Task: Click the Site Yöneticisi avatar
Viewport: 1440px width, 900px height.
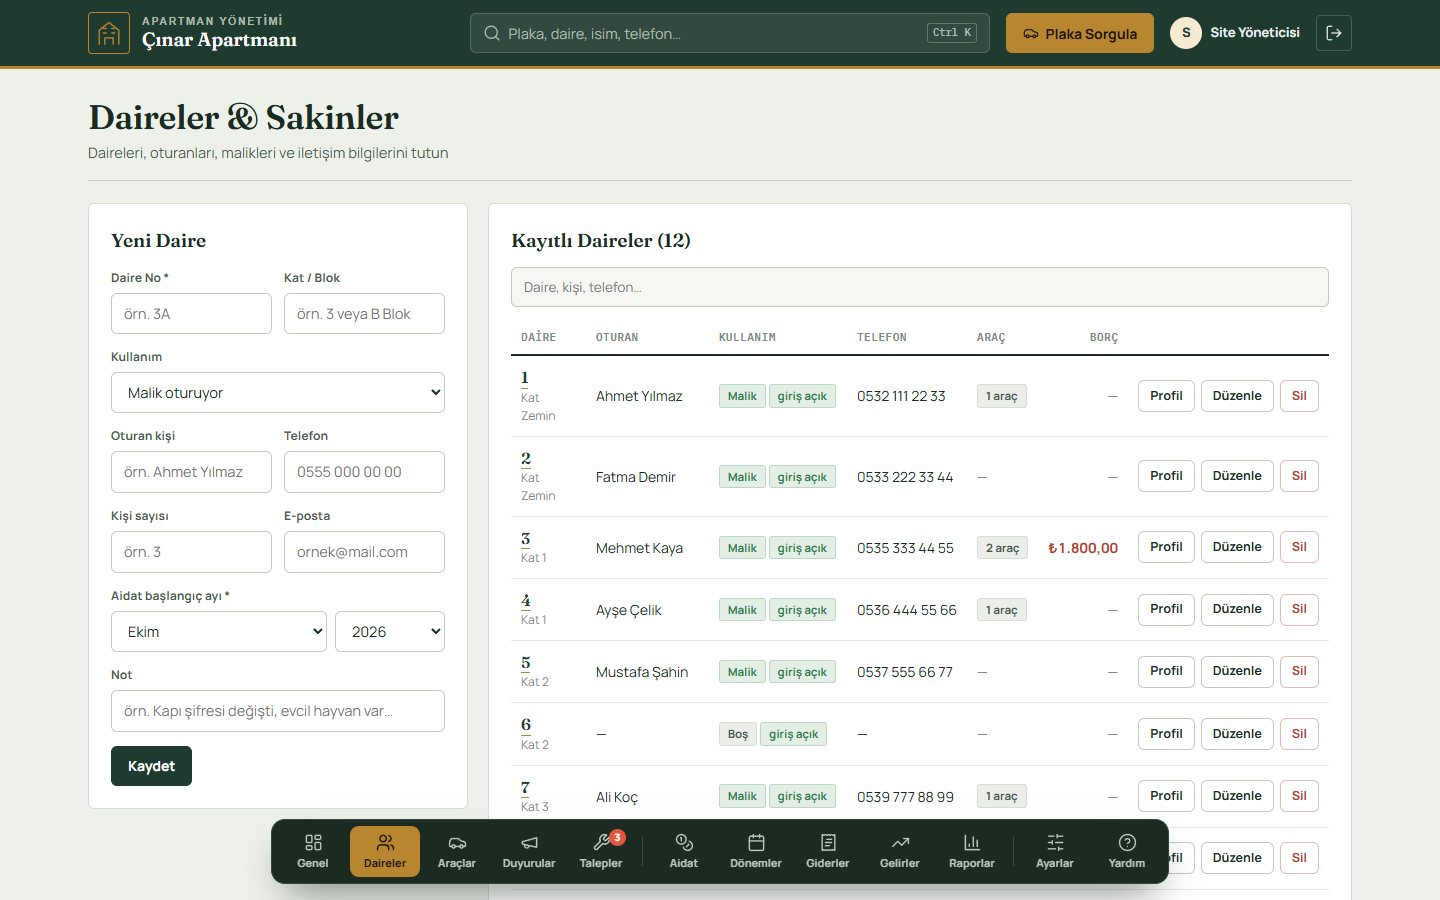Action: click(x=1186, y=33)
